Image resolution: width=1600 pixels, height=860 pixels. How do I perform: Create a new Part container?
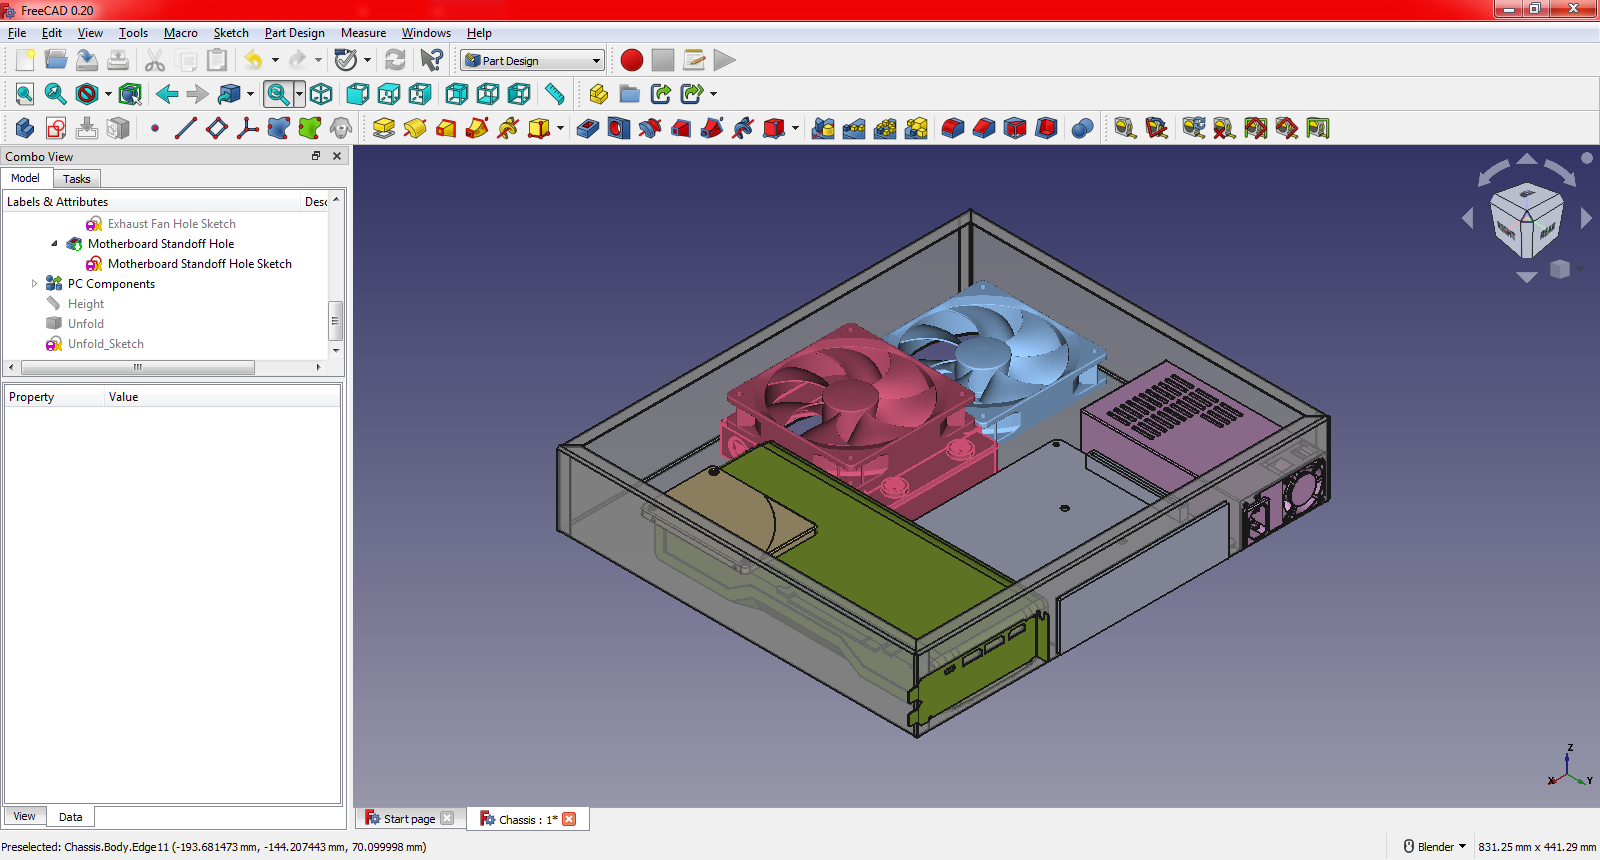pyautogui.click(x=598, y=94)
